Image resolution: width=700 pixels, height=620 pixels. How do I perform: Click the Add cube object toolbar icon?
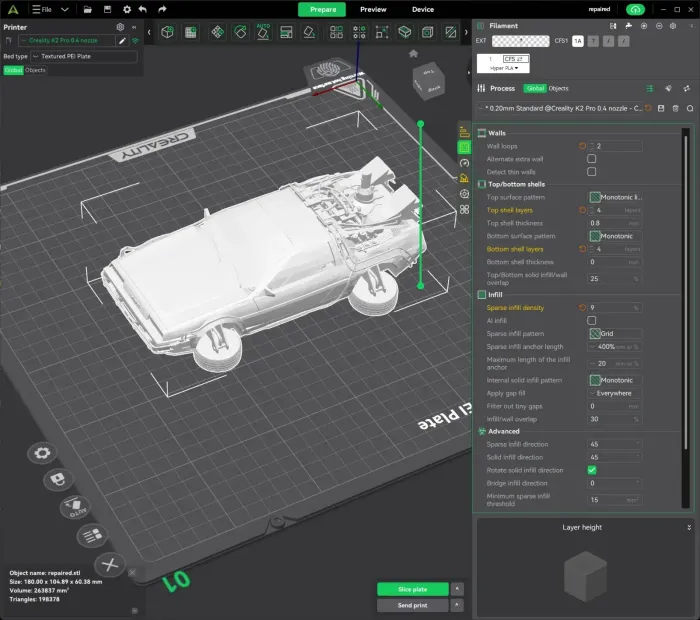pos(167,32)
